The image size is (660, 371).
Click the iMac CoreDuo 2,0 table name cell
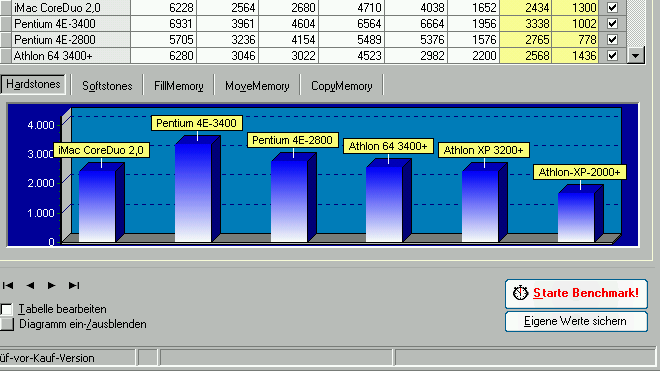tap(71, 8)
